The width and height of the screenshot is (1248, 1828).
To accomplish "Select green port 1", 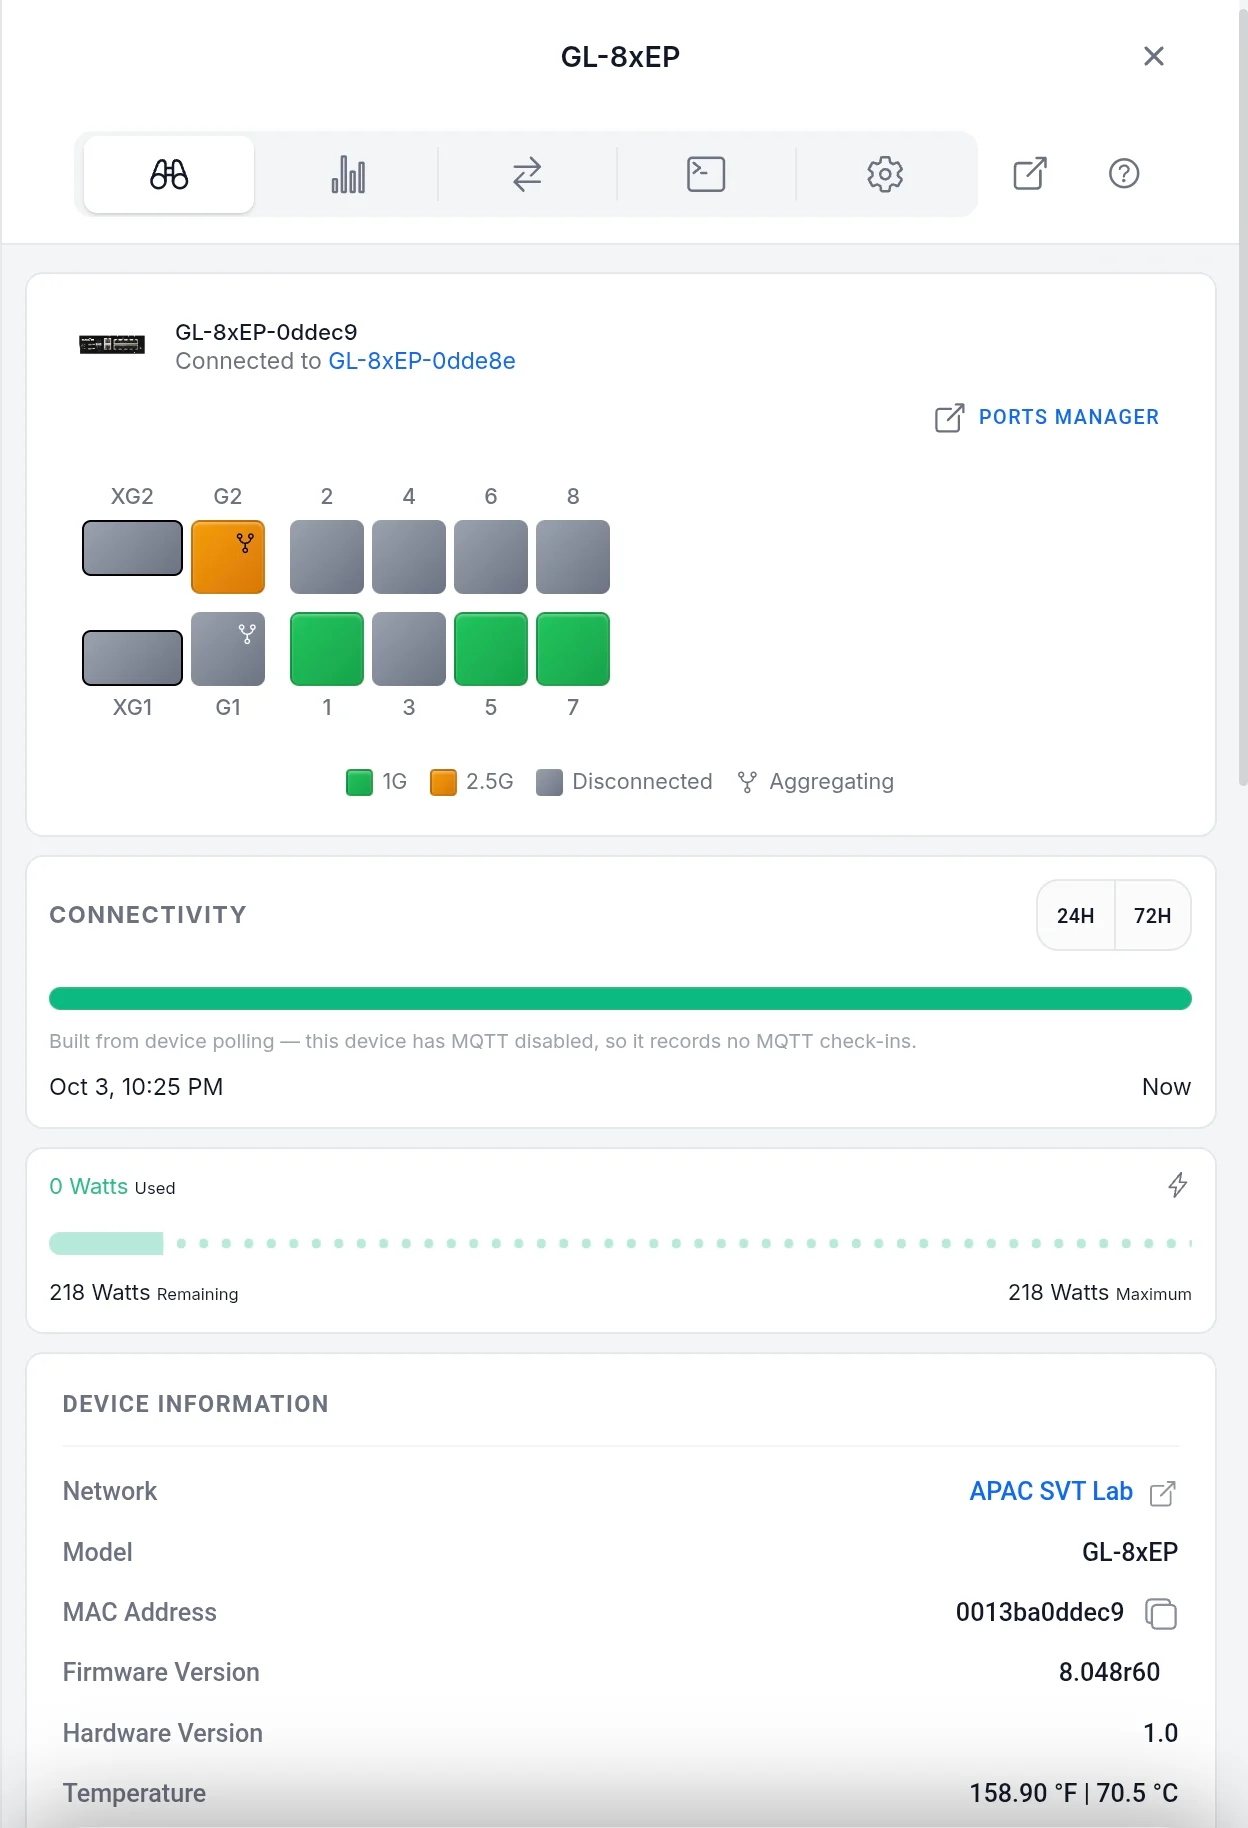I will click(x=327, y=649).
